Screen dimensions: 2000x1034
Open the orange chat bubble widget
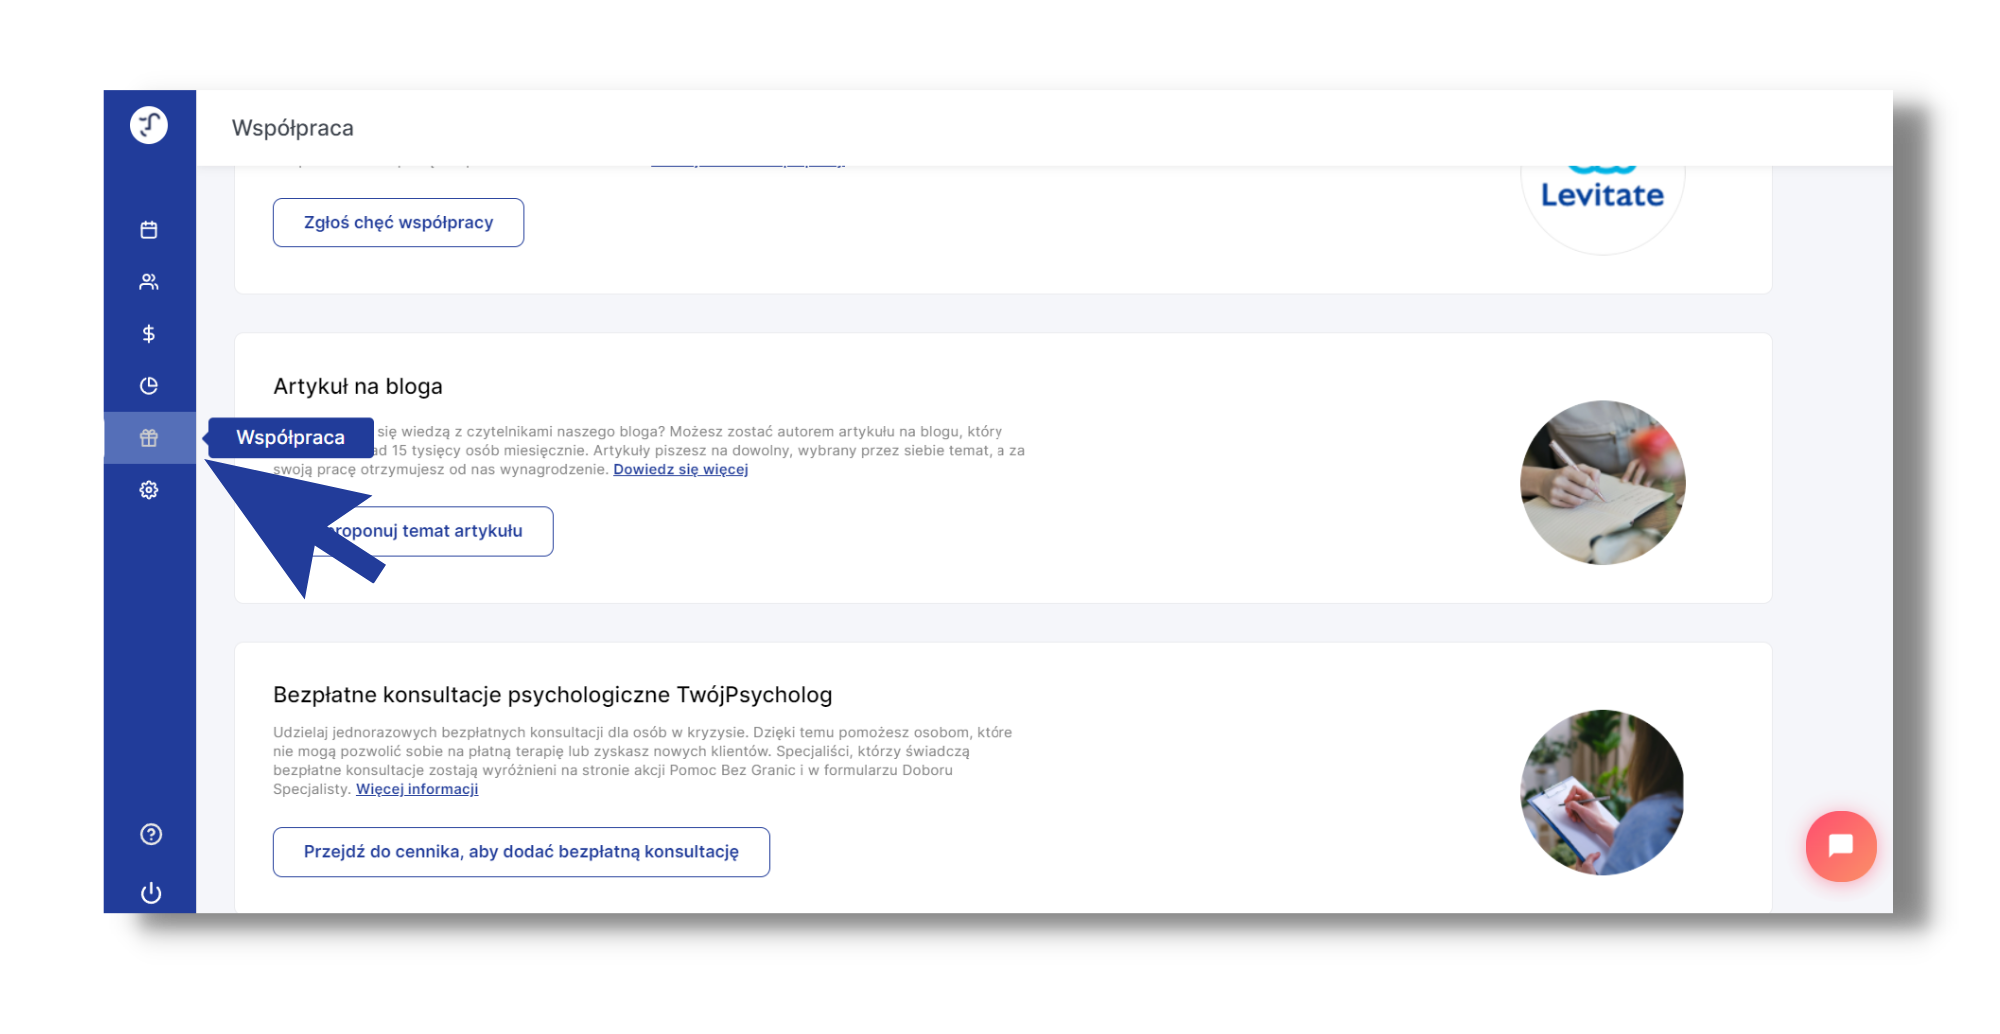tap(1840, 846)
